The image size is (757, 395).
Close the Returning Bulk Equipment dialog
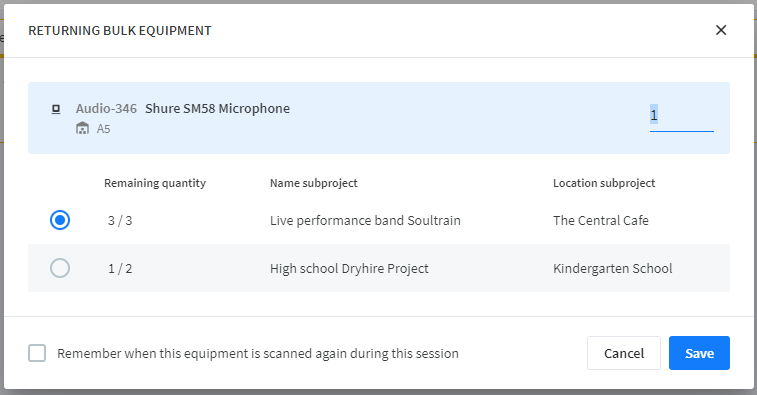tap(721, 30)
